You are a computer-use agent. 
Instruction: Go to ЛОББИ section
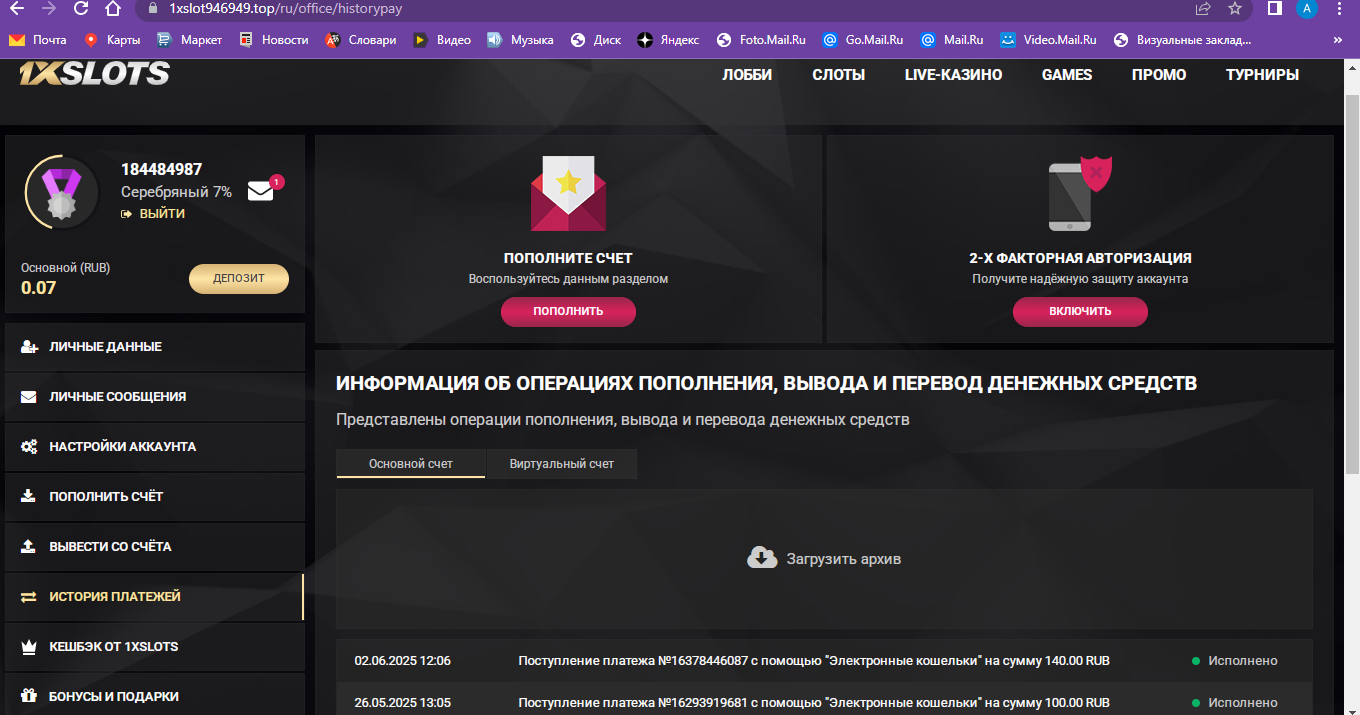click(x=747, y=75)
